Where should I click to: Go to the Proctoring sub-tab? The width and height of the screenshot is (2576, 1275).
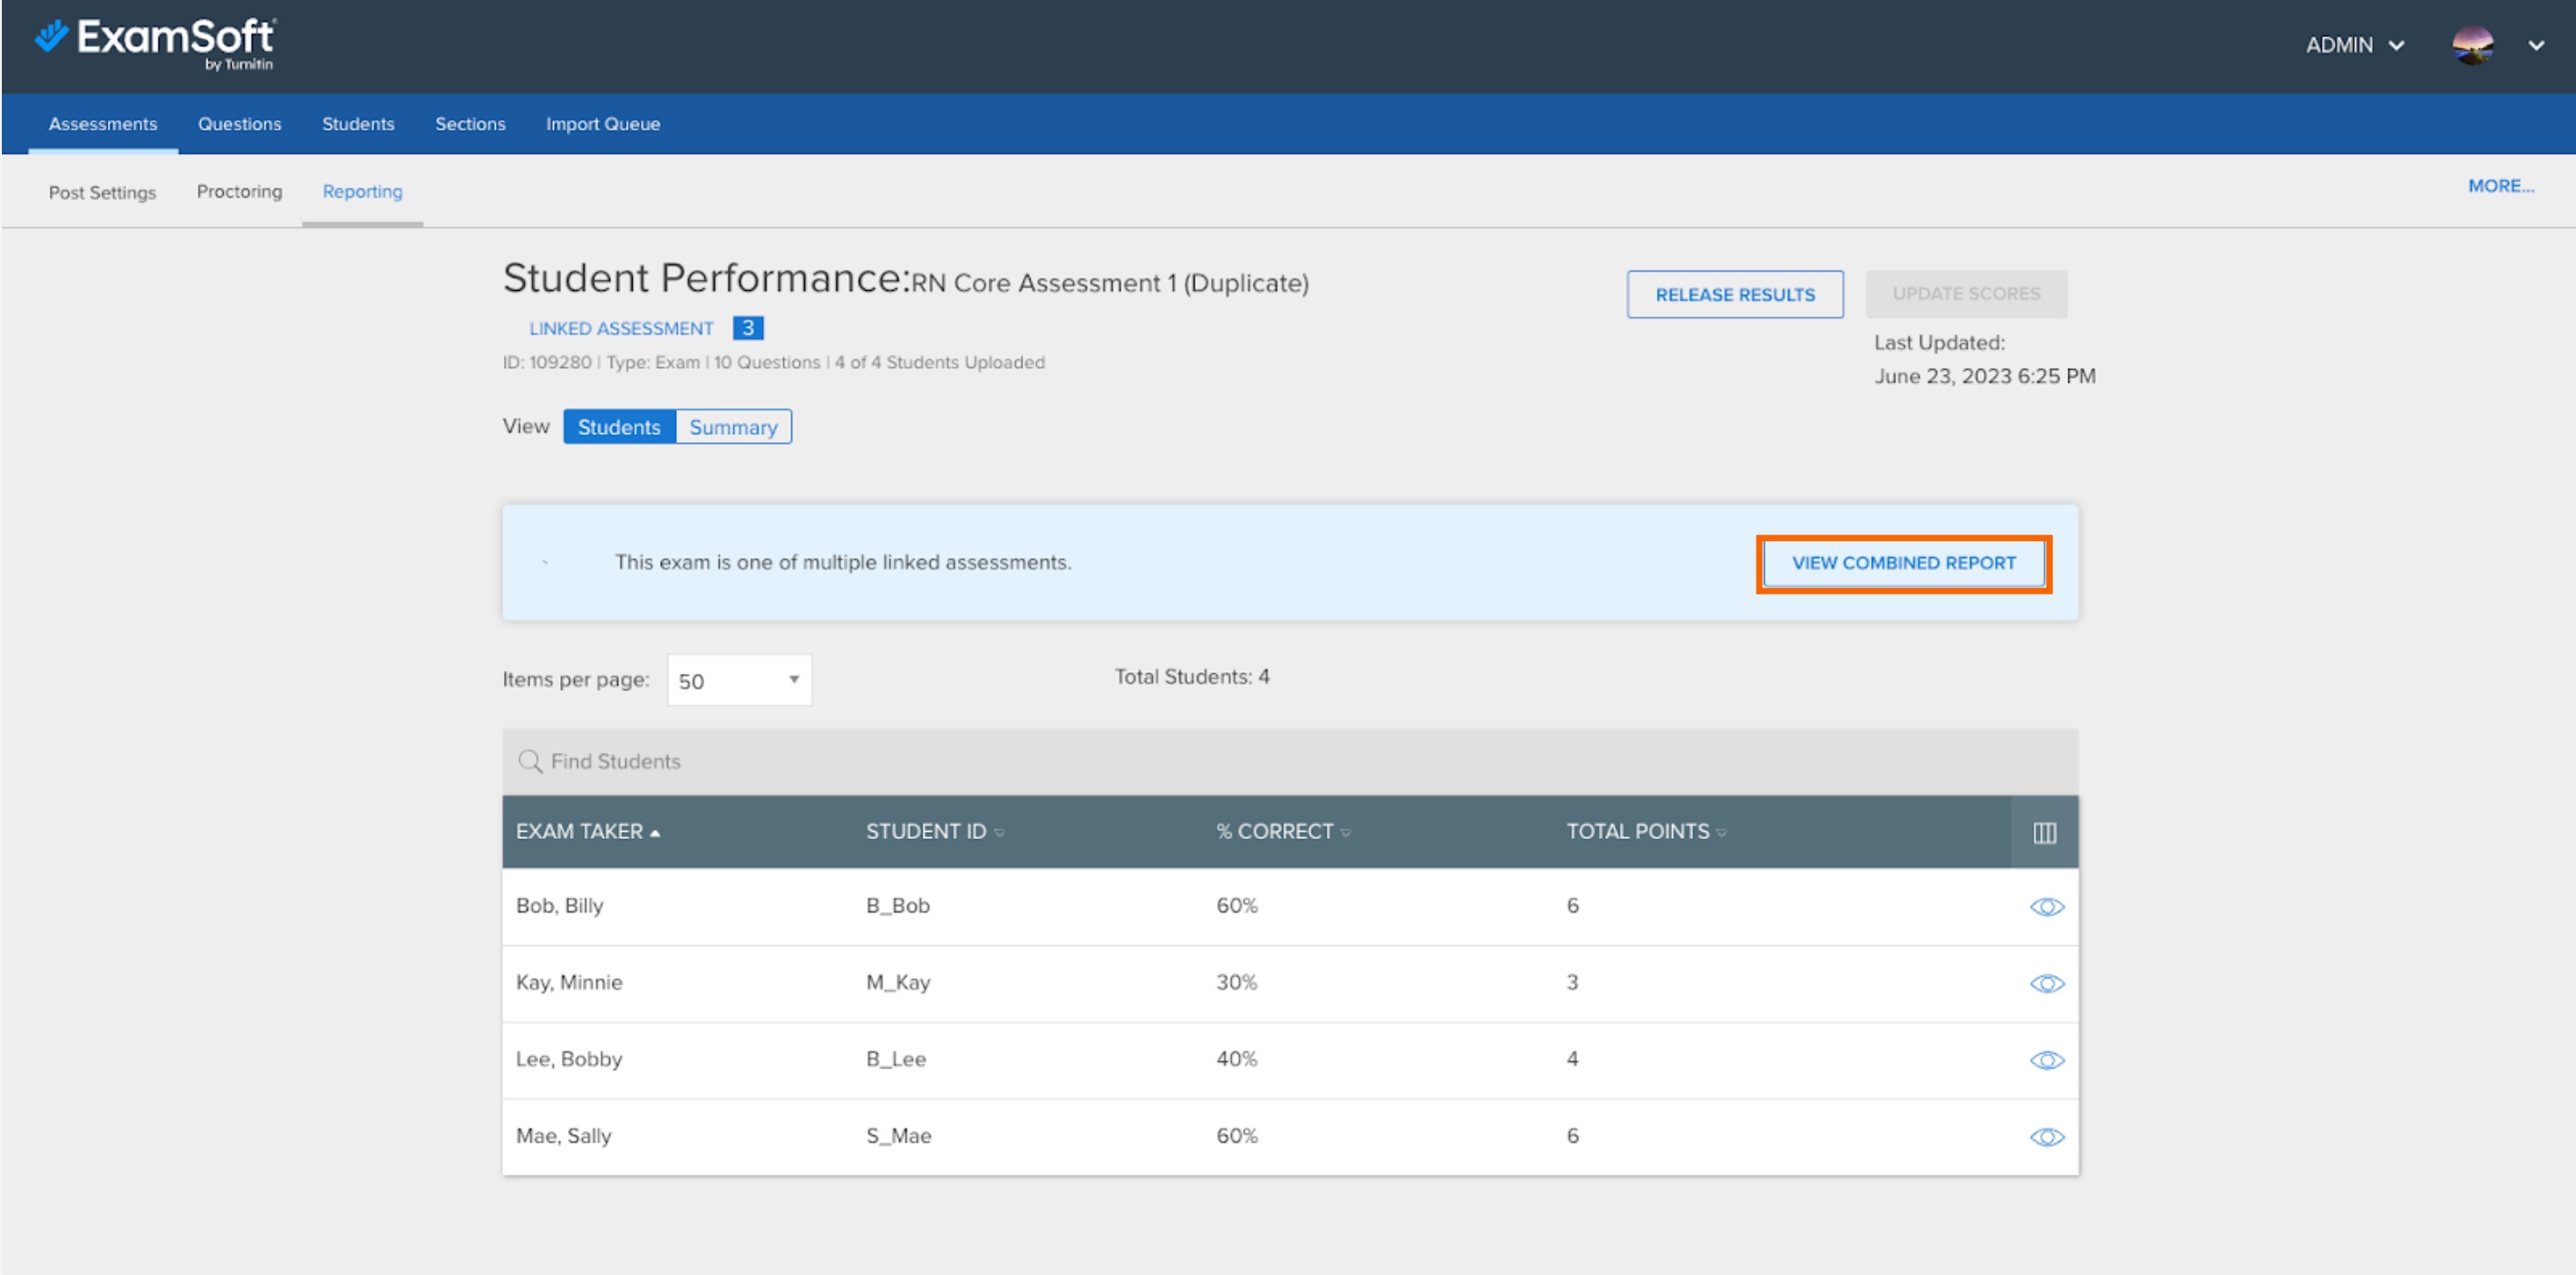pos(239,191)
